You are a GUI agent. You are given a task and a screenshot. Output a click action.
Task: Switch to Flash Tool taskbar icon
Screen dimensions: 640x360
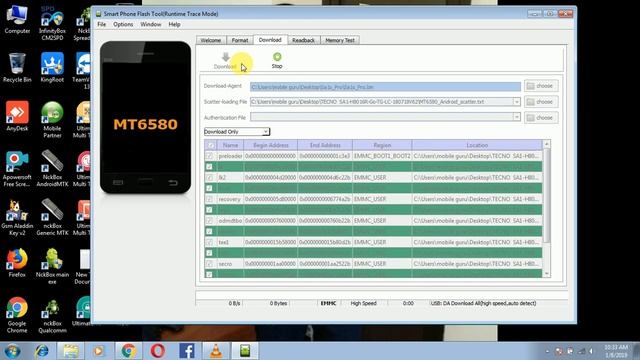click(x=245, y=351)
